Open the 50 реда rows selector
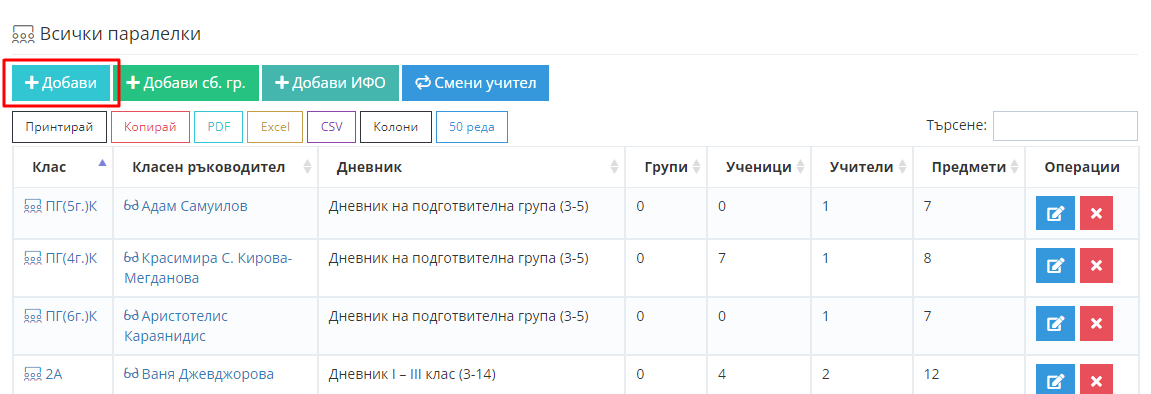Image resolution: width=1151 pixels, height=394 pixels. pyautogui.click(x=472, y=127)
